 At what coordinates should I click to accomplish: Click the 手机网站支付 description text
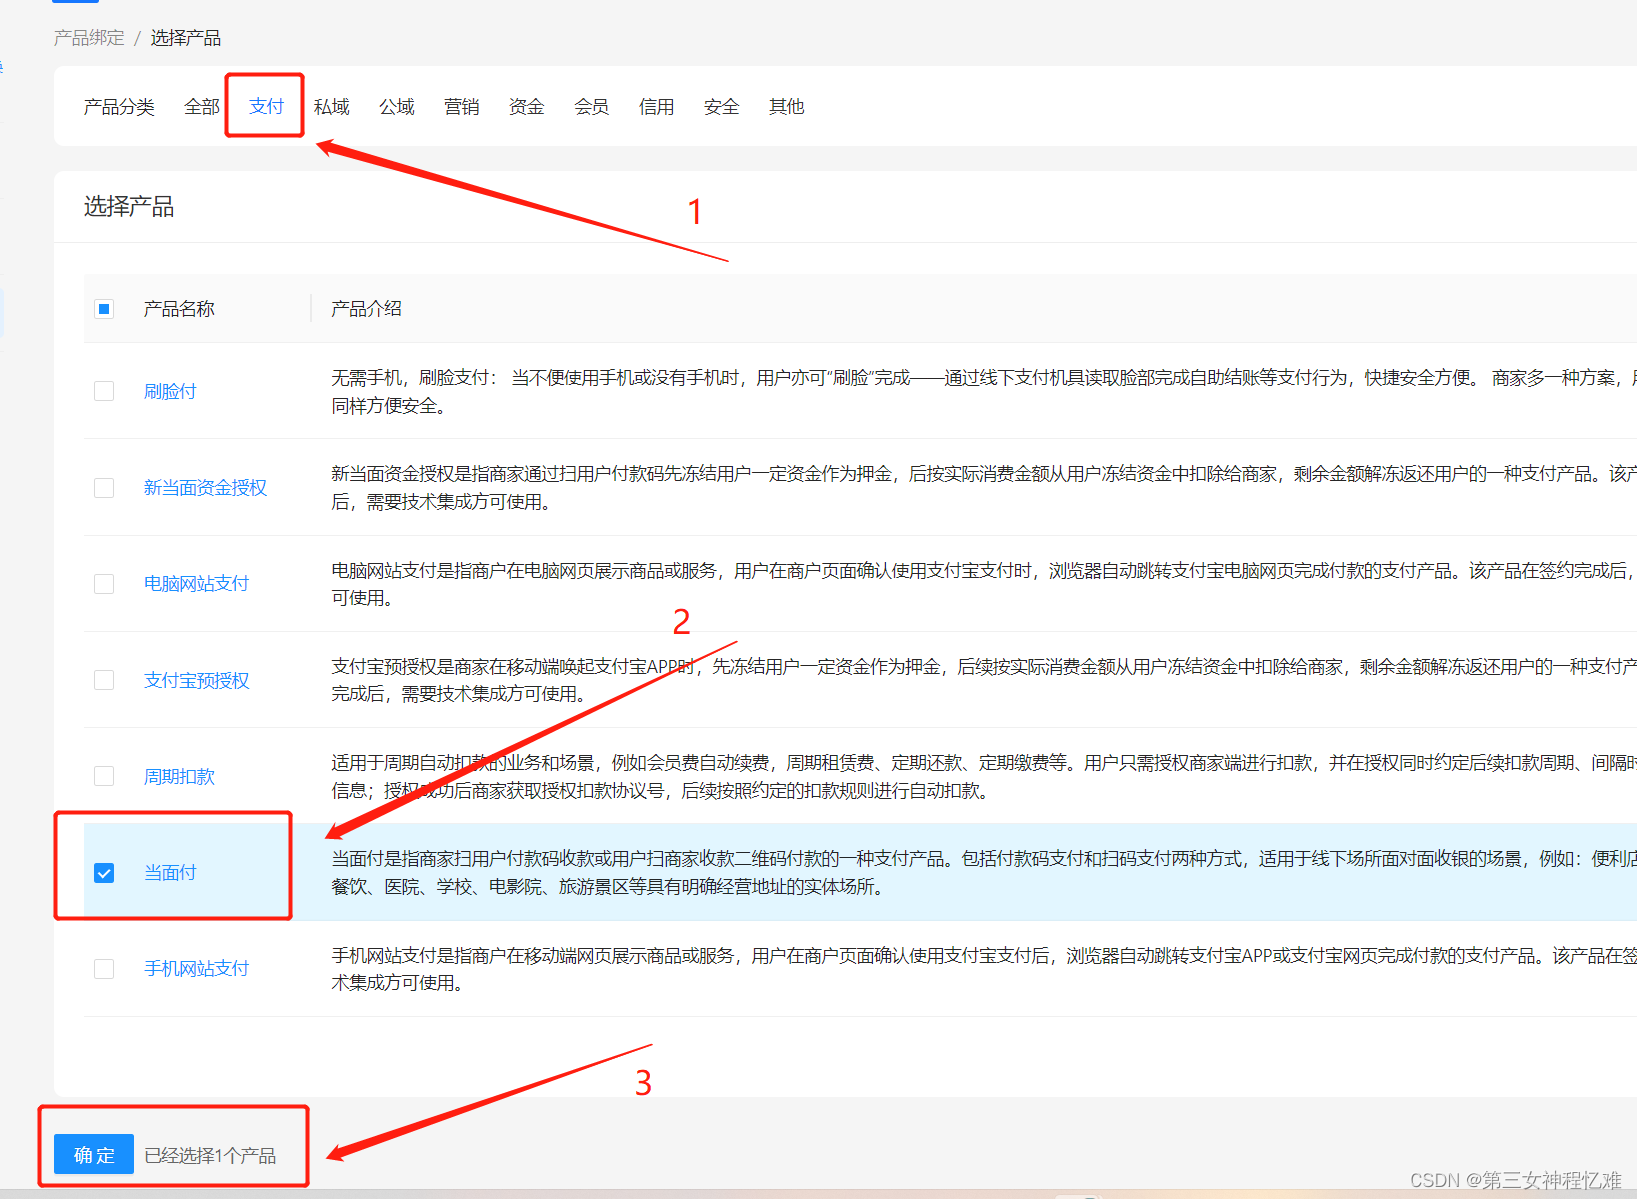tap(984, 970)
